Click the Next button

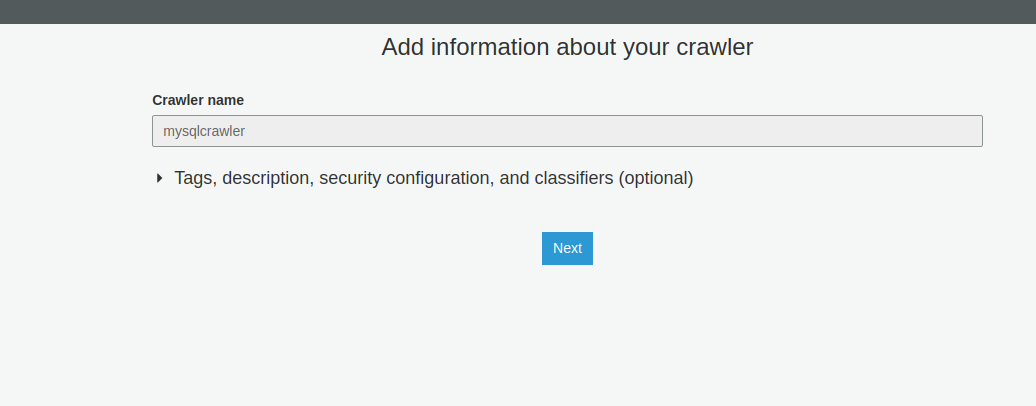coord(567,248)
